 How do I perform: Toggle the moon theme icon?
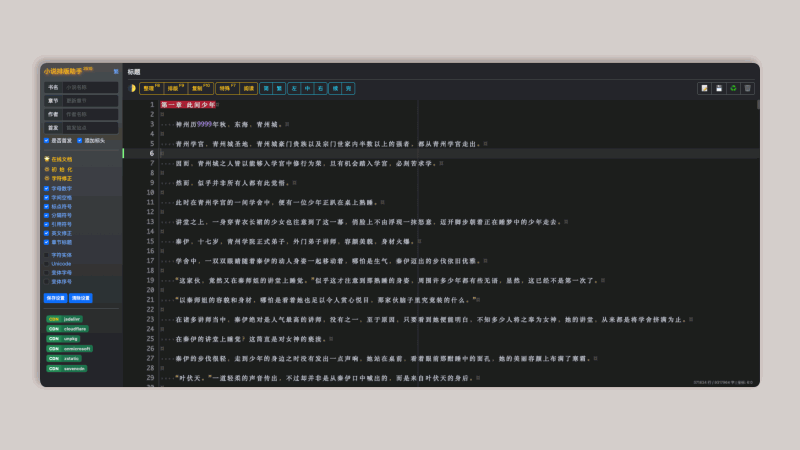pyautogui.click(x=132, y=88)
